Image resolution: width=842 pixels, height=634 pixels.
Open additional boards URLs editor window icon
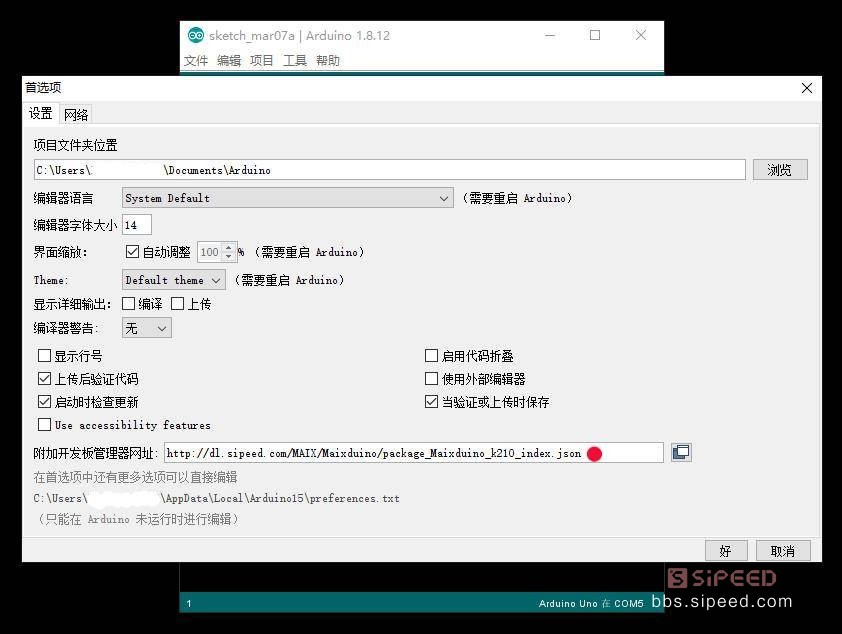[681, 453]
